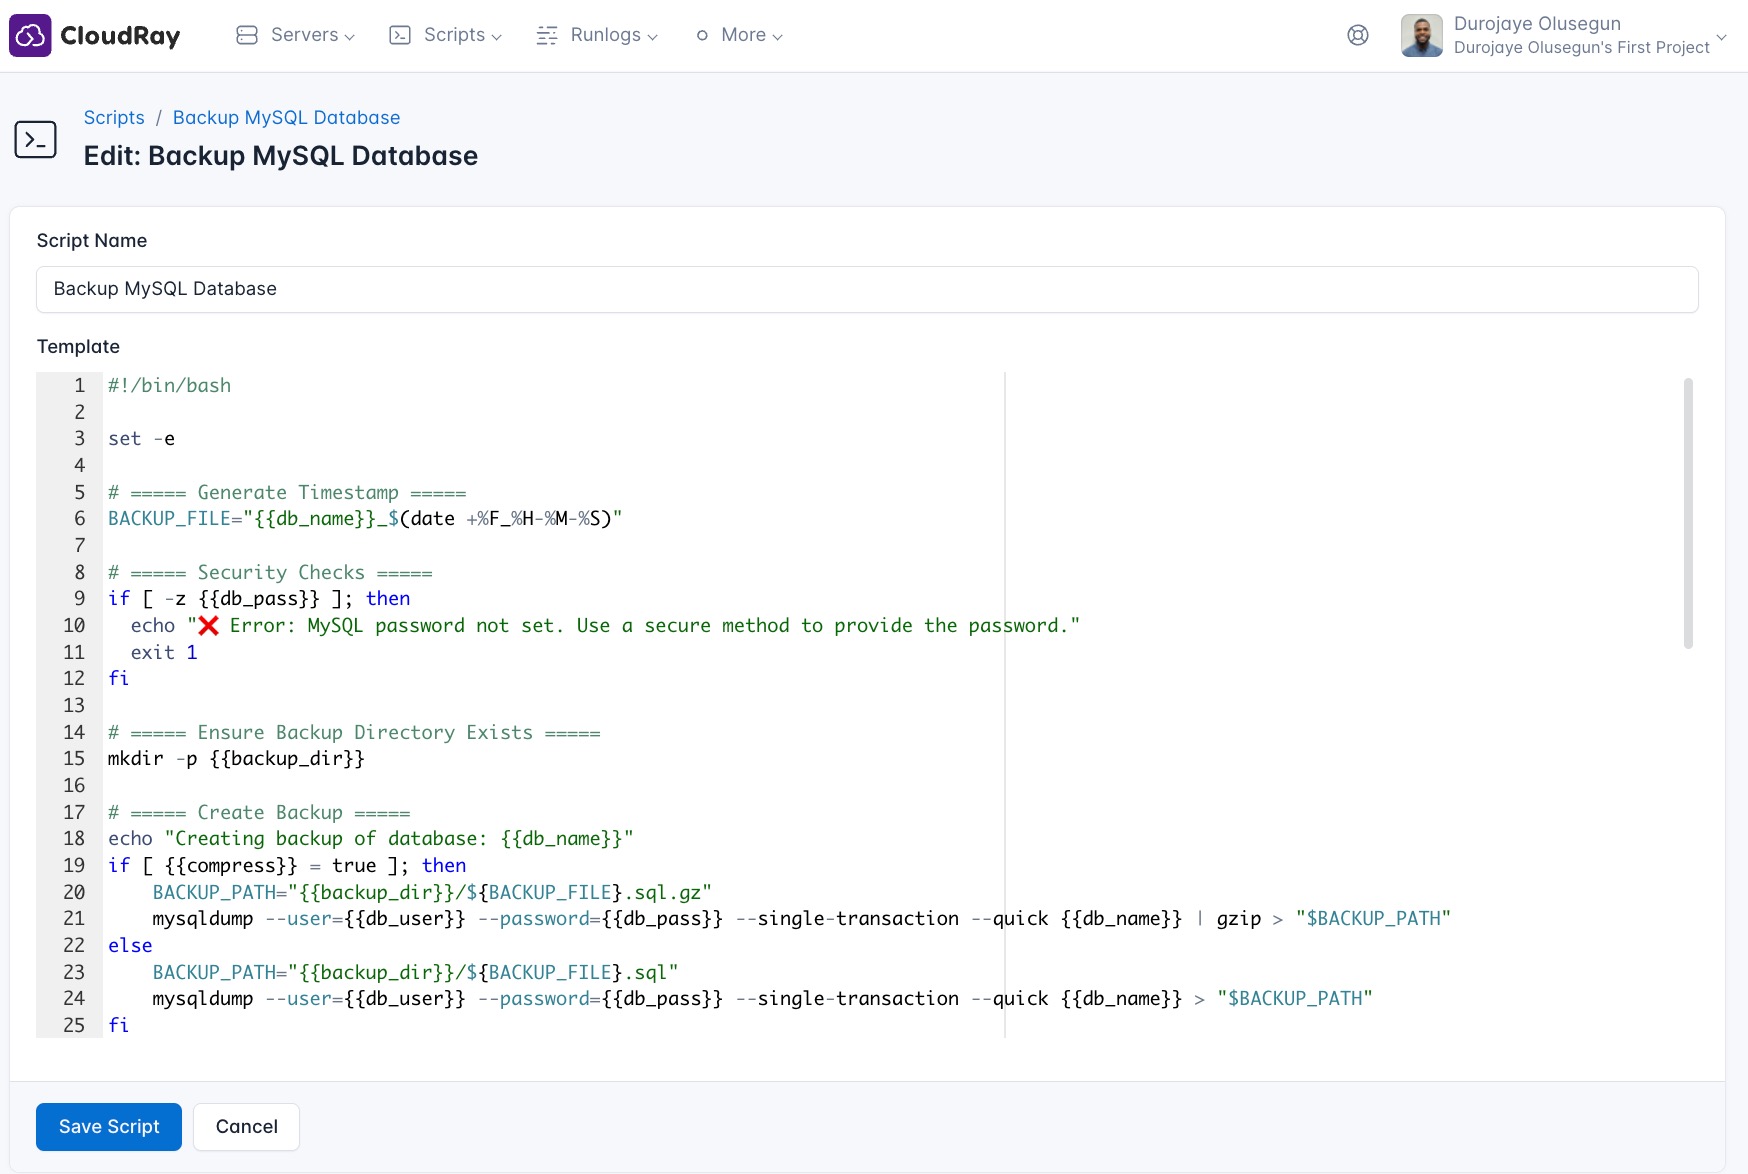Expand the Scripts chevron arrow

496,37
